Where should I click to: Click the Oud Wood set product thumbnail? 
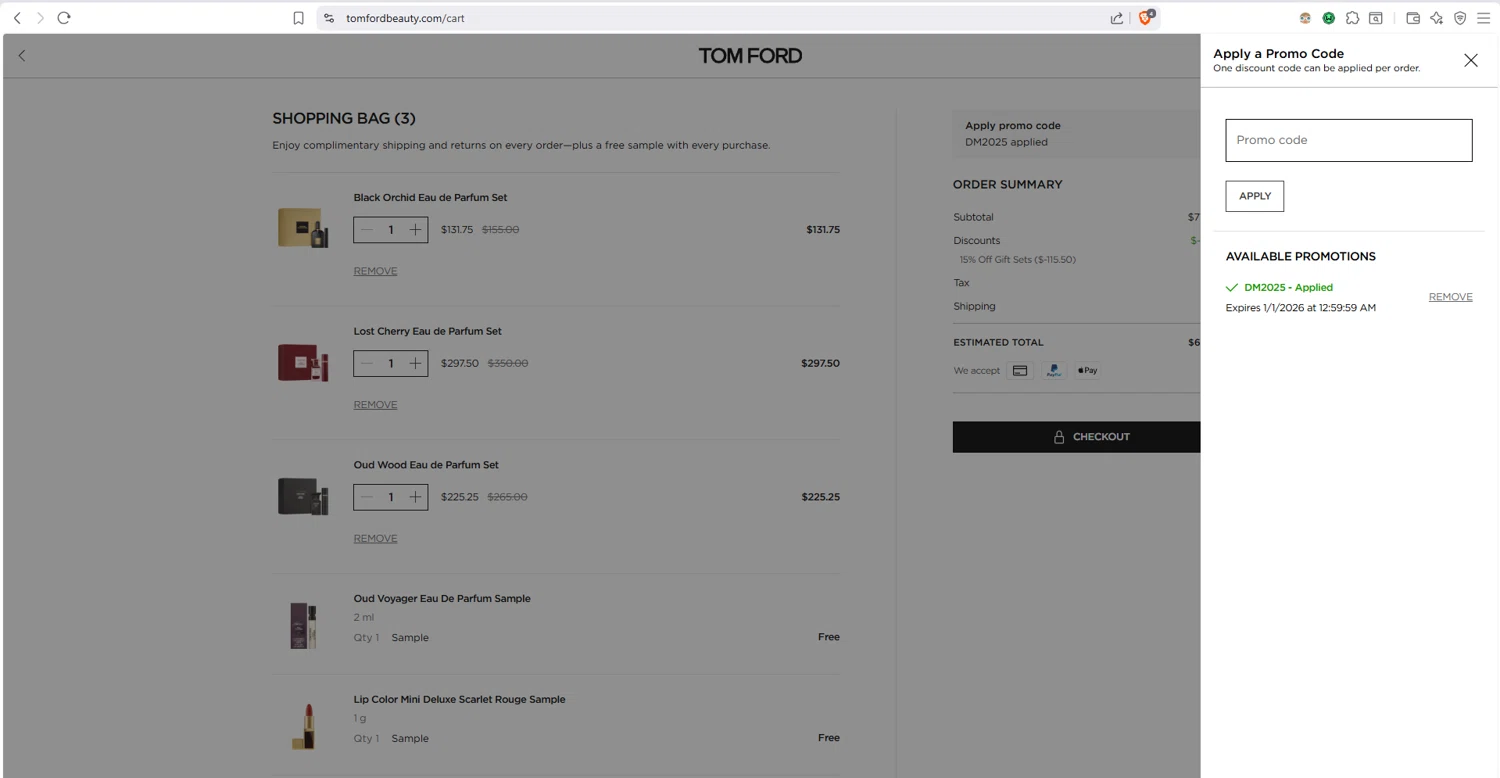pyautogui.click(x=303, y=496)
